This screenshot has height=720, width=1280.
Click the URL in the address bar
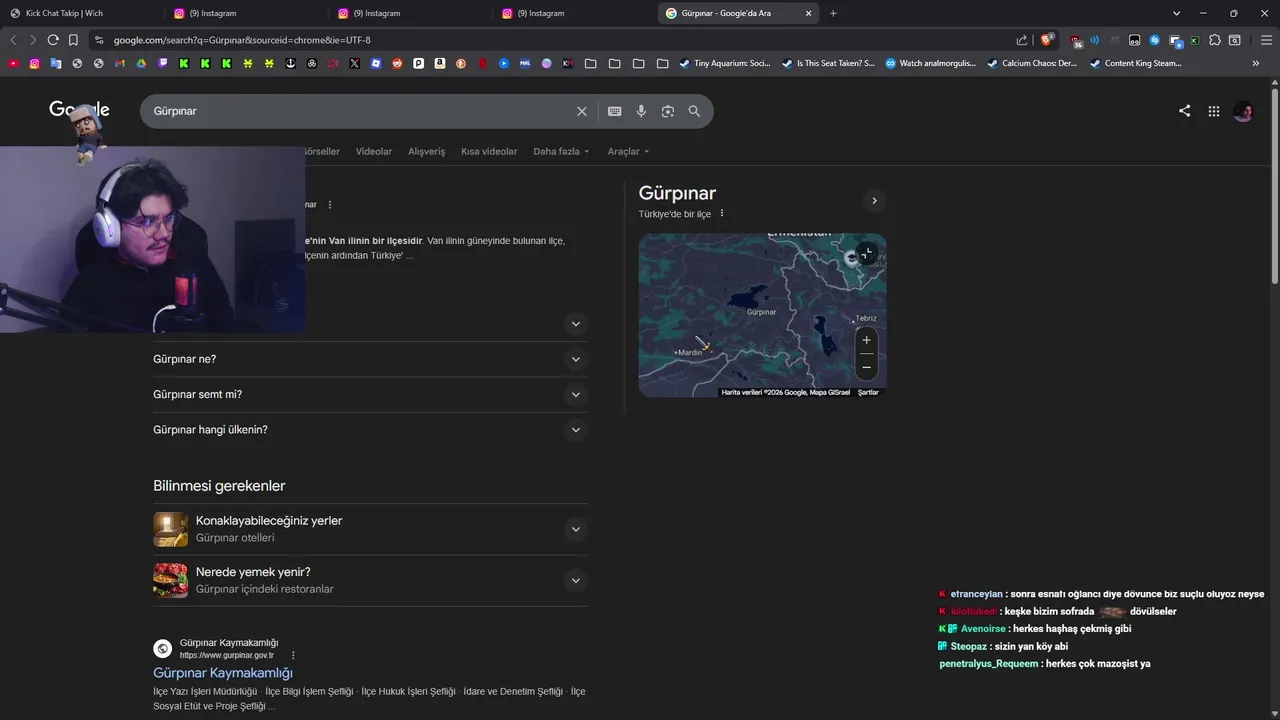tap(241, 40)
